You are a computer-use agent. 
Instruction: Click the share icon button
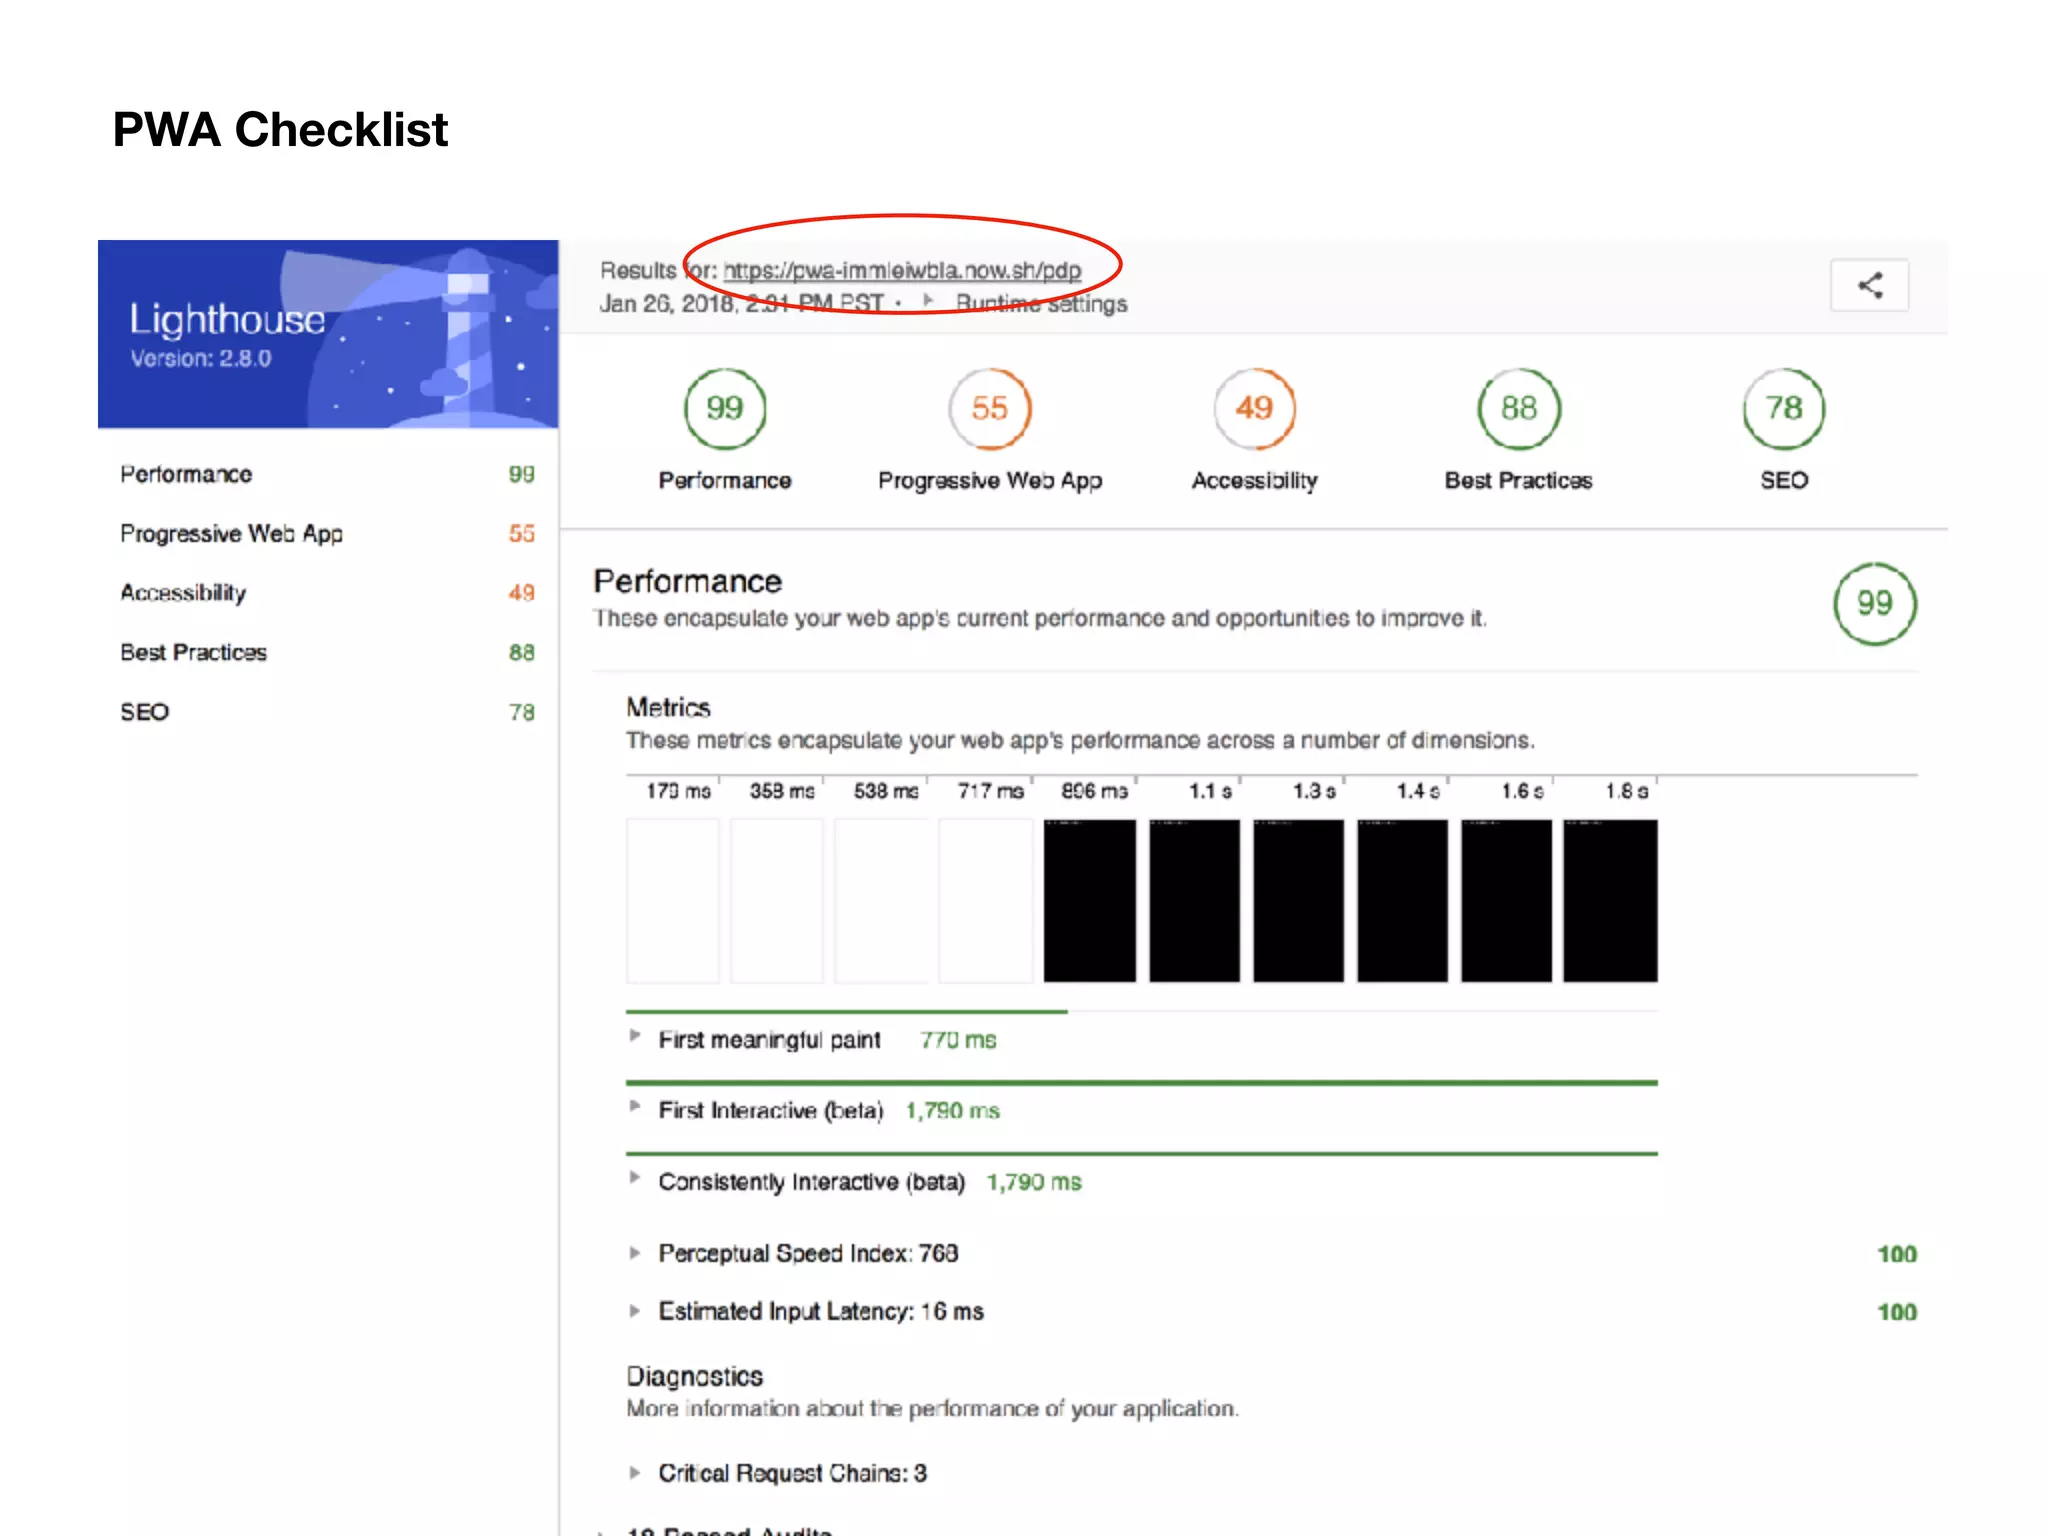1869,286
